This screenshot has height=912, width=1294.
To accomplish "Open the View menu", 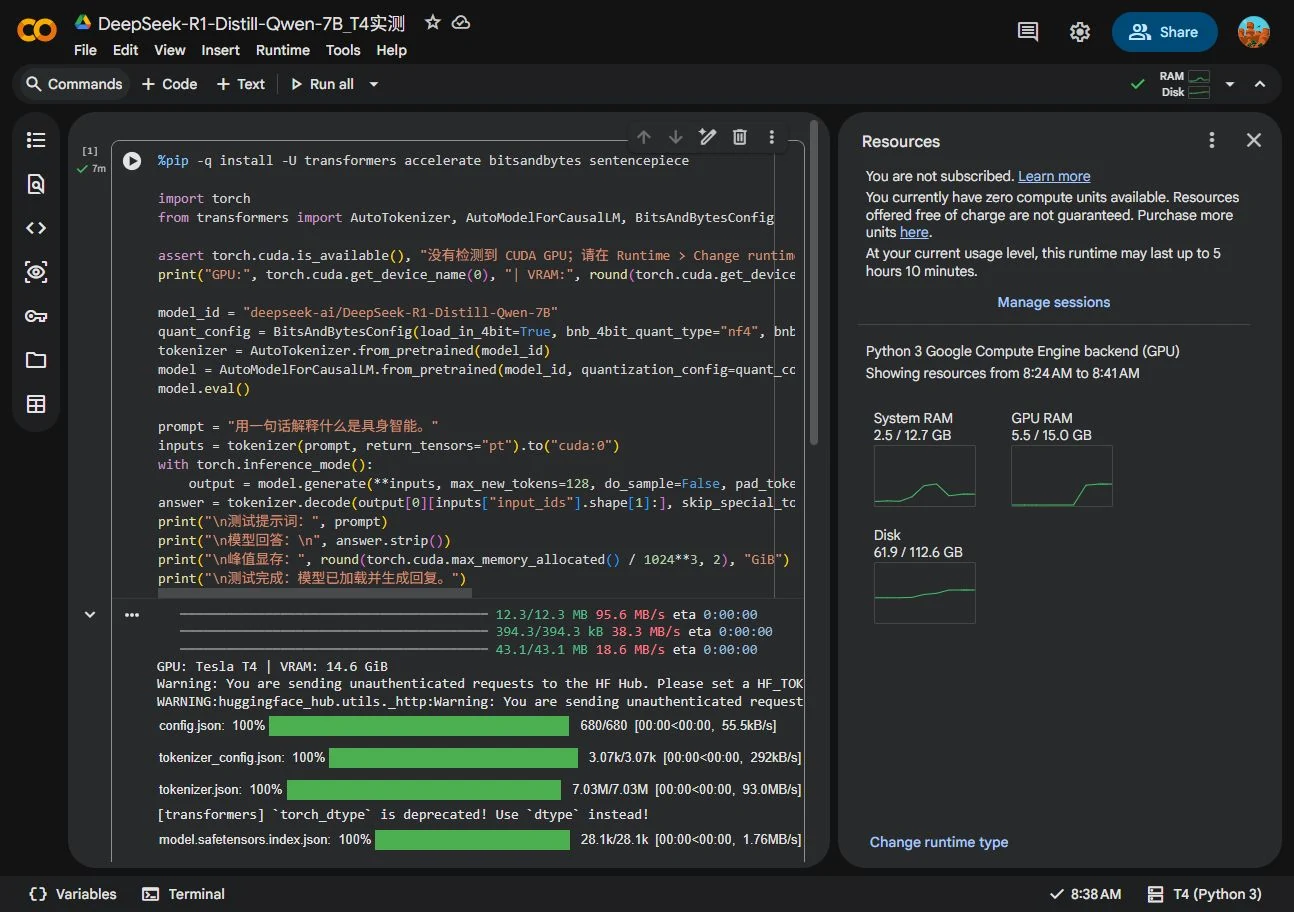I will point(170,50).
